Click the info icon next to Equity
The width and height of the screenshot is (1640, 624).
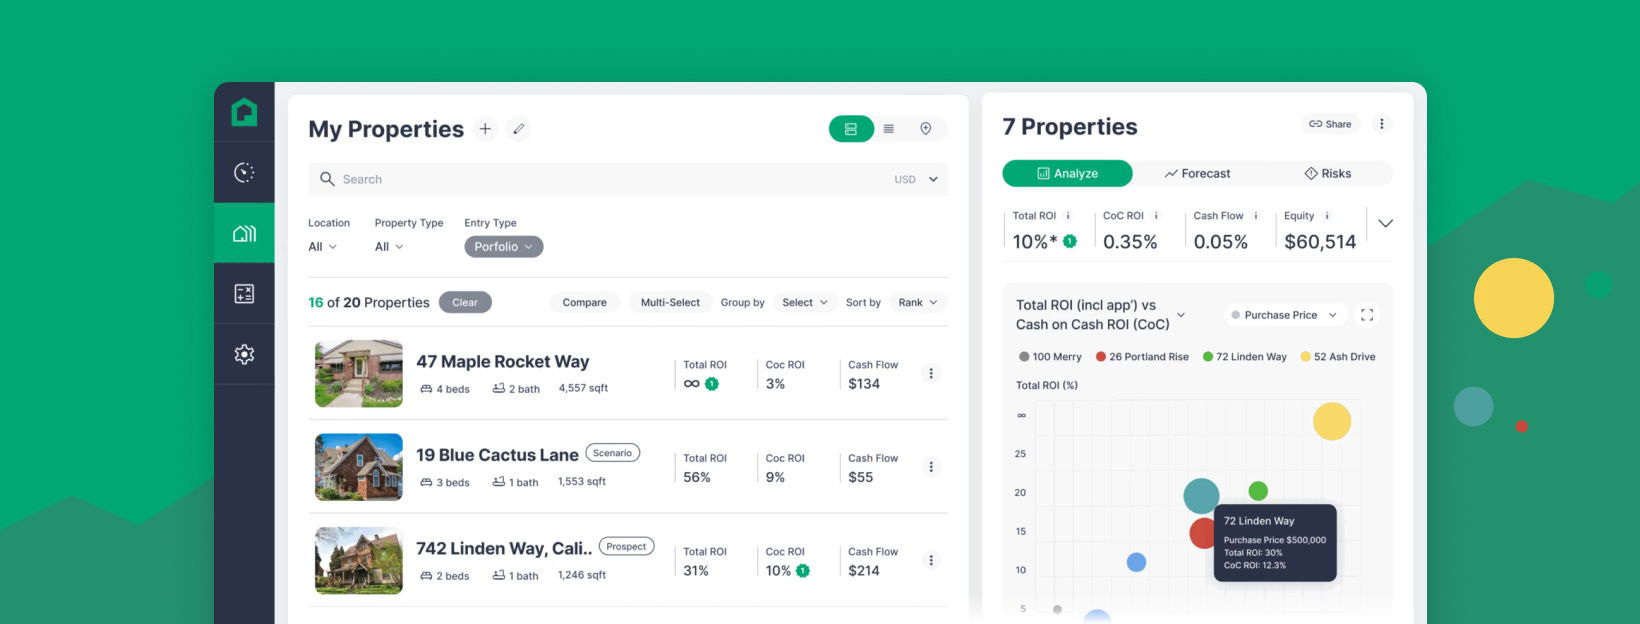1327,216
